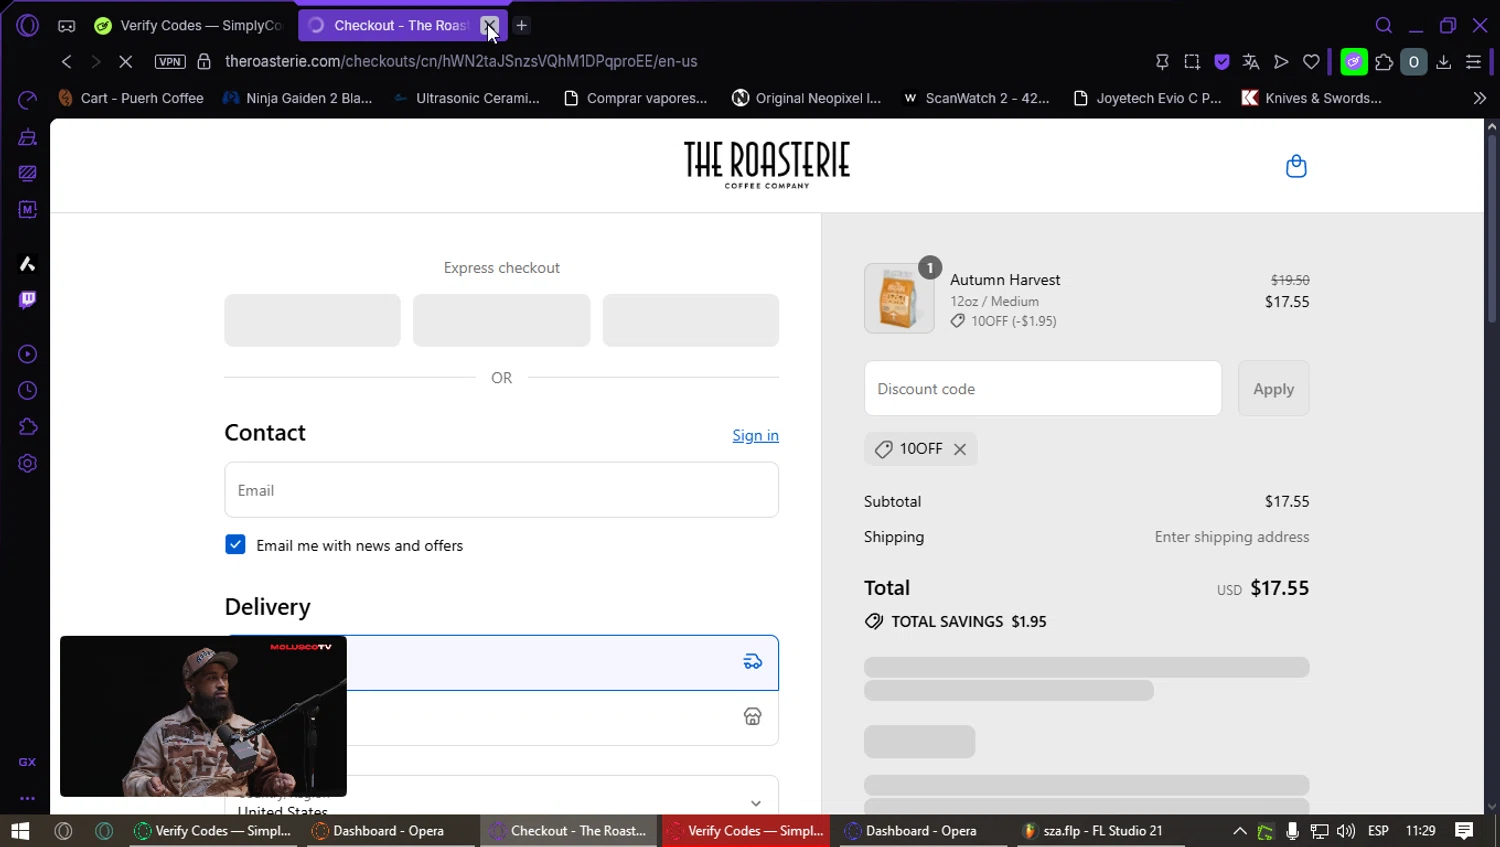
Task: Show hidden system tray icons chevron
Action: (x=1239, y=831)
